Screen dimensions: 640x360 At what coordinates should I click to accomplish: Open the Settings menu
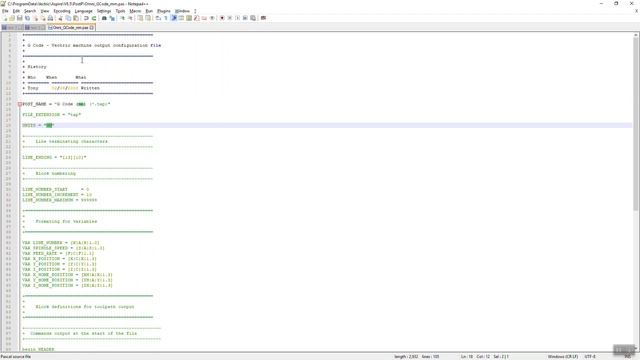coord(104,11)
